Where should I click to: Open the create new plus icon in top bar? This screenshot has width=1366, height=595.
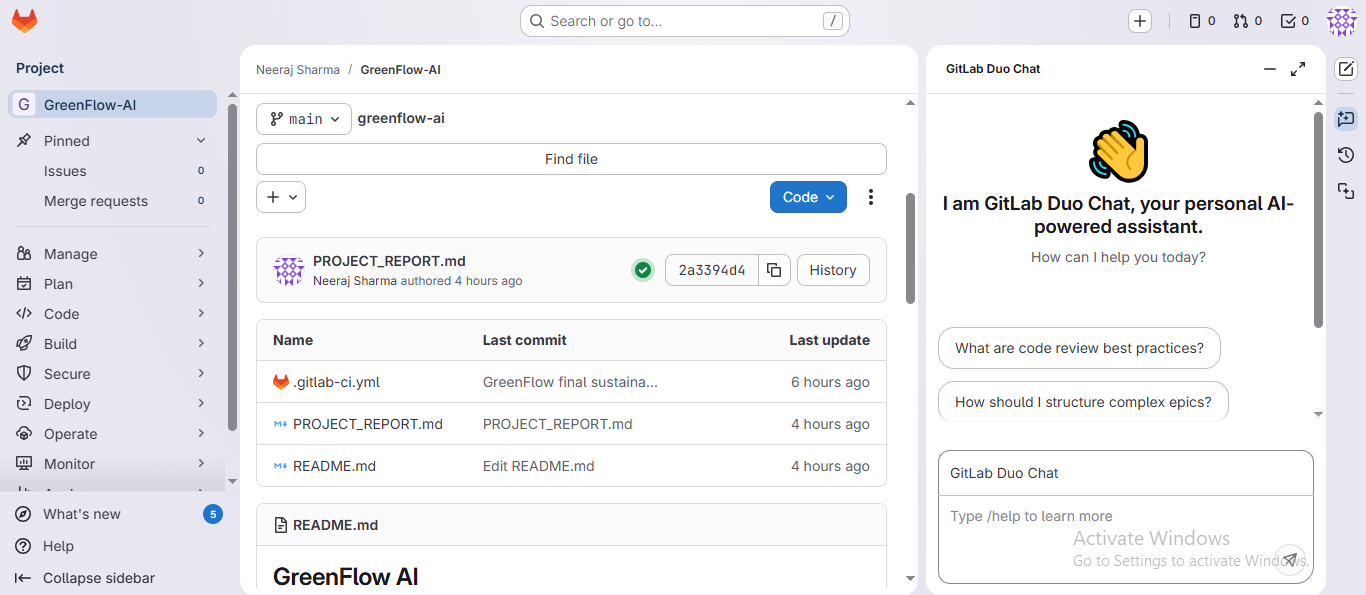1140,21
